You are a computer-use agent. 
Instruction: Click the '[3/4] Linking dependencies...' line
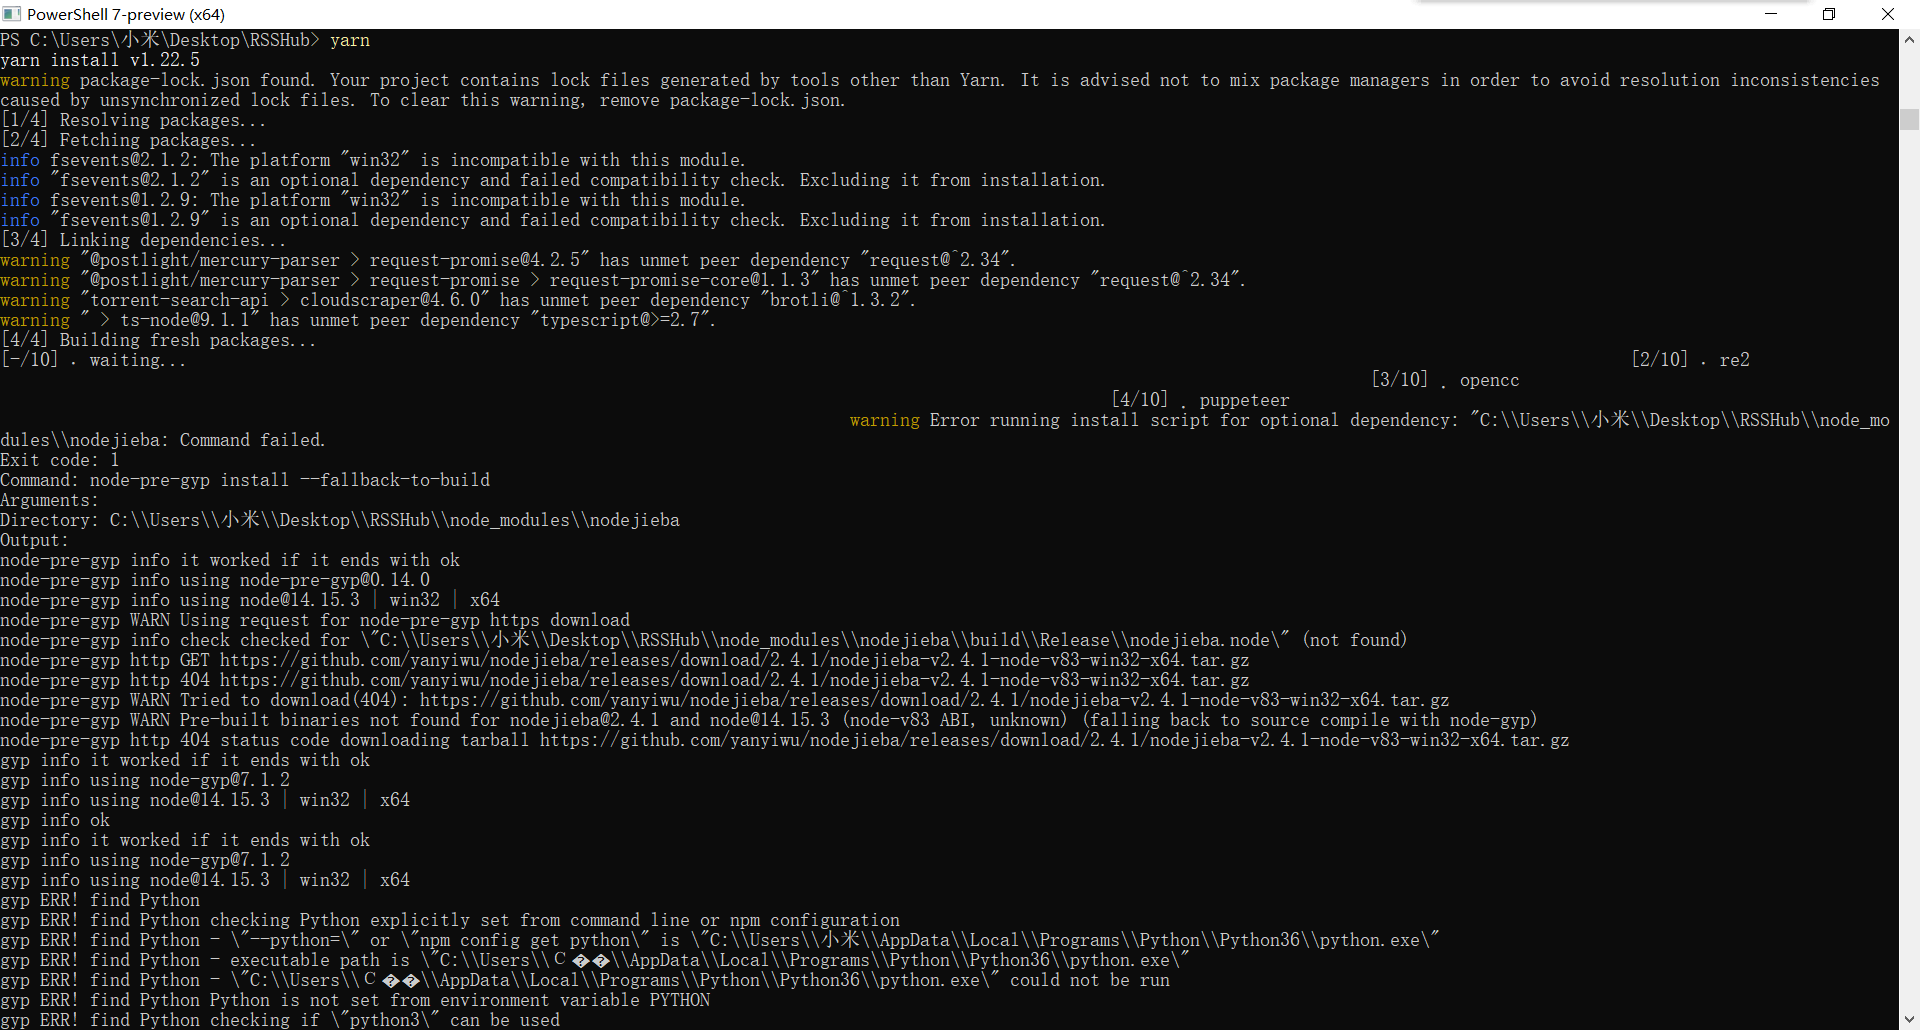[x=143, y=240]
